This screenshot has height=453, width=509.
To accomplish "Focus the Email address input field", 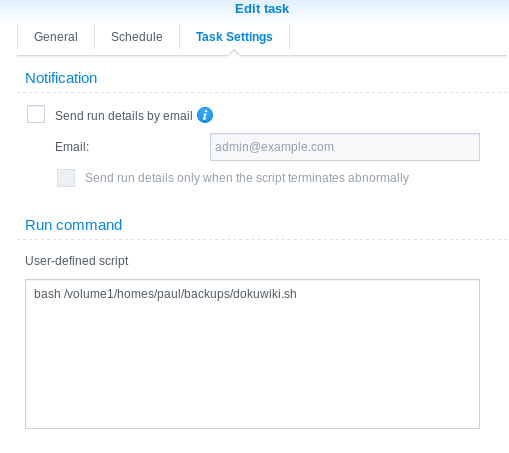I will pyautogui.click(x=345, y=147).
